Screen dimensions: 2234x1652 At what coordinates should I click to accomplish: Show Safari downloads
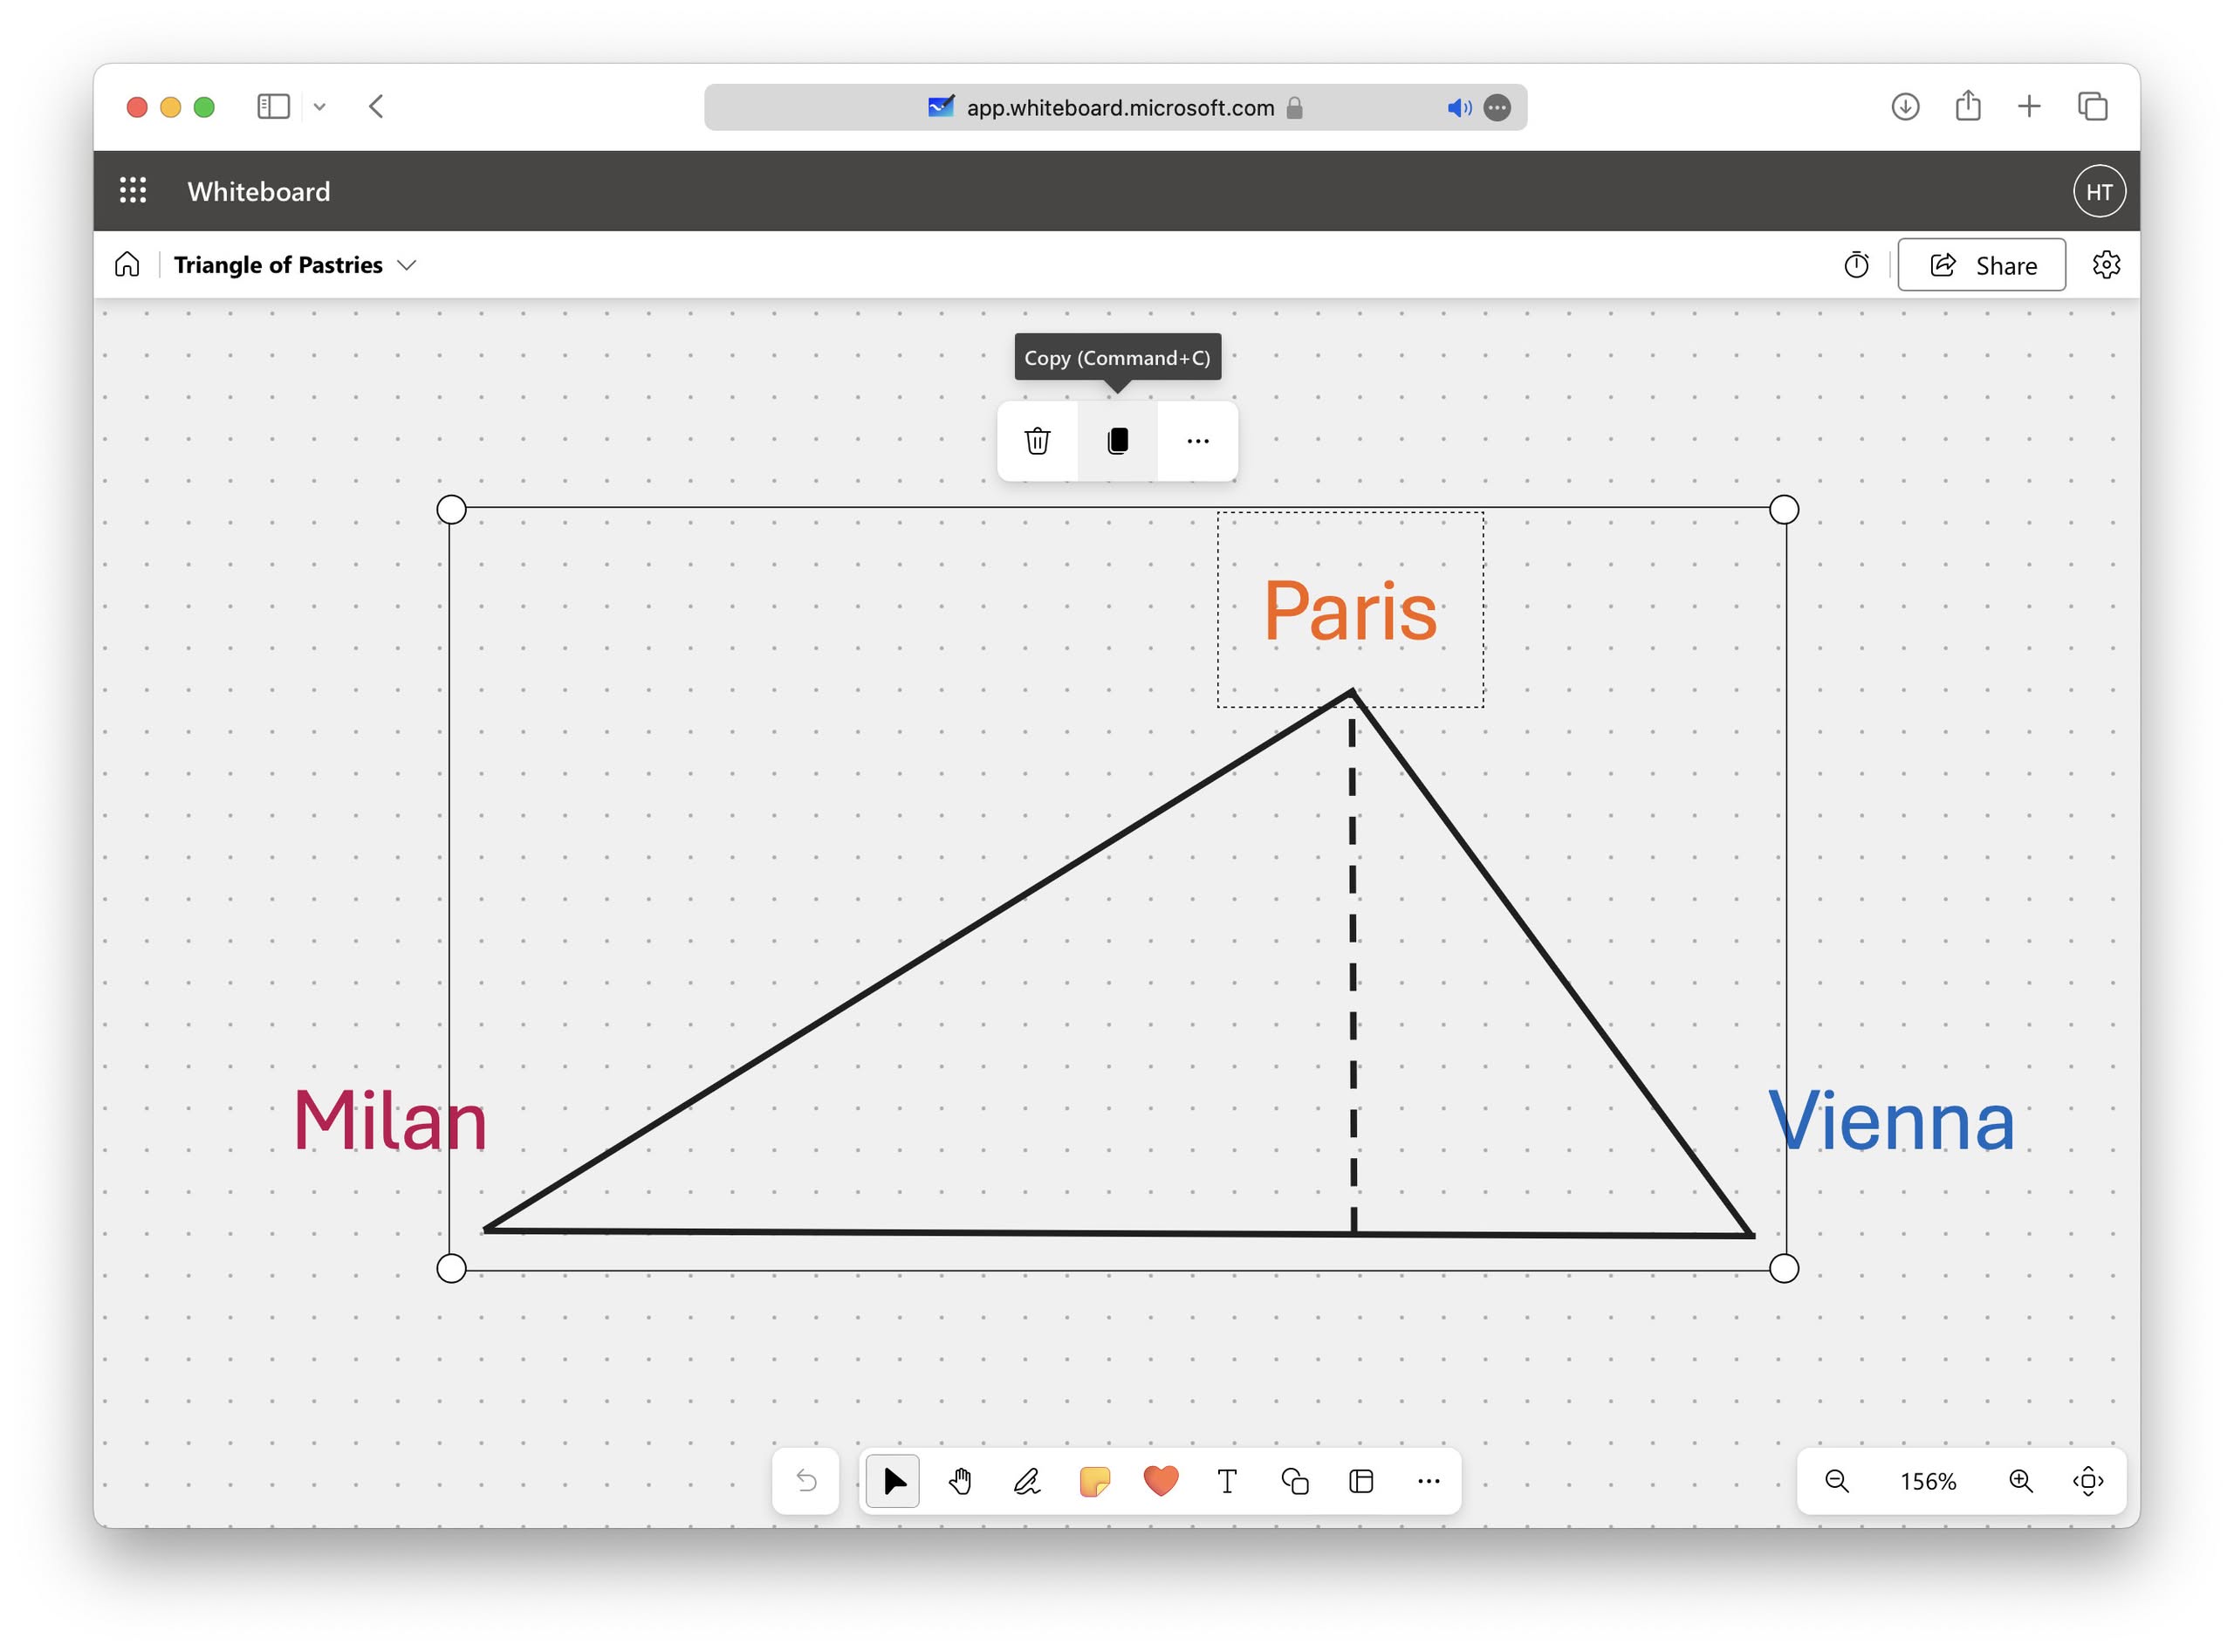pos(1905,106)
